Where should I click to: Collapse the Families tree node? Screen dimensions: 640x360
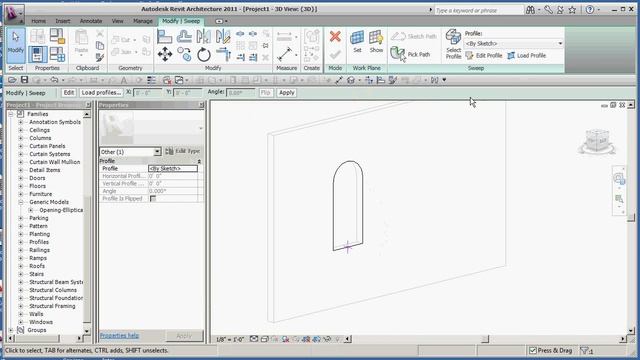coord(11,114)
